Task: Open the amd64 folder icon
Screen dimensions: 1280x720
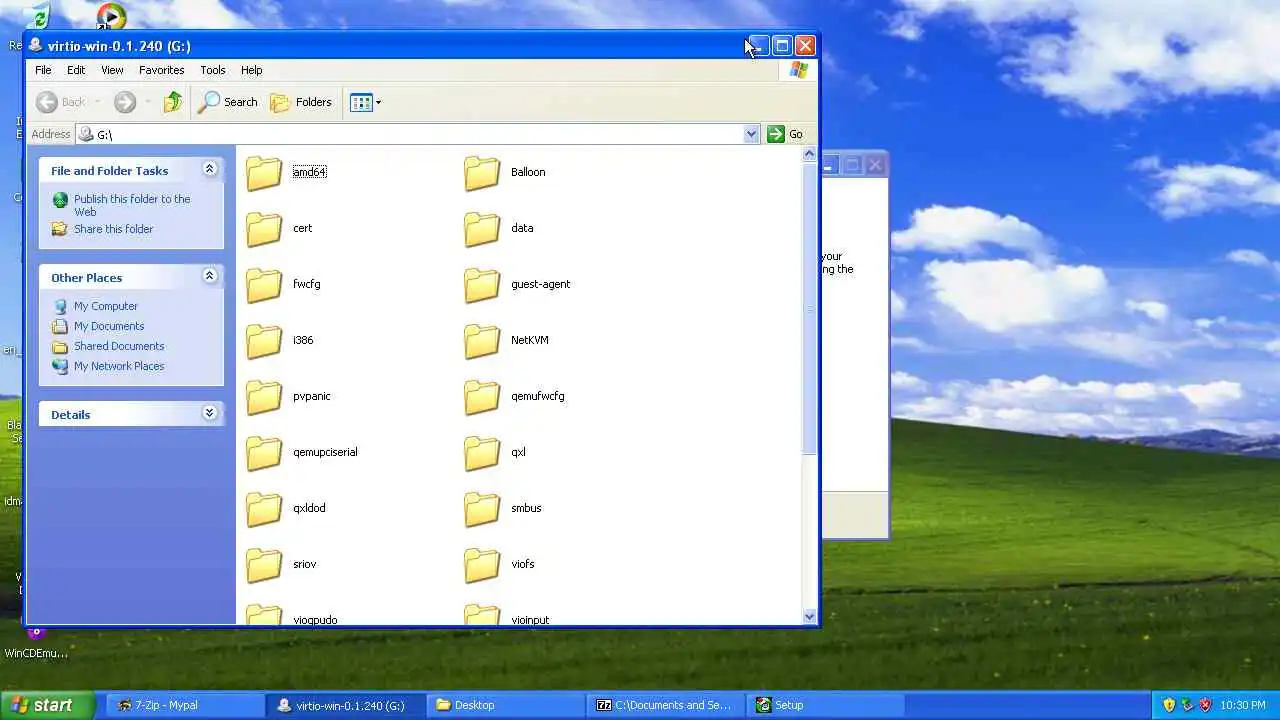Action: click(x=264, y=172)
